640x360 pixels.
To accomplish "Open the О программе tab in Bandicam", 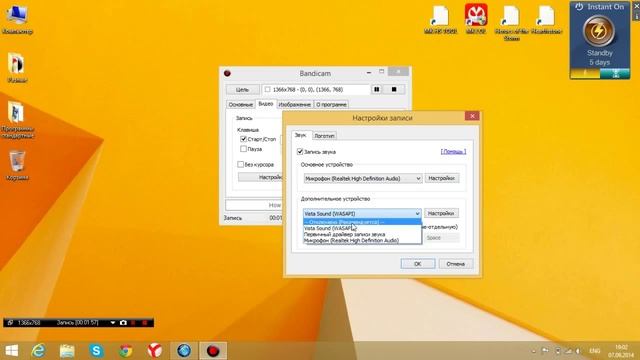I will 331,104.
